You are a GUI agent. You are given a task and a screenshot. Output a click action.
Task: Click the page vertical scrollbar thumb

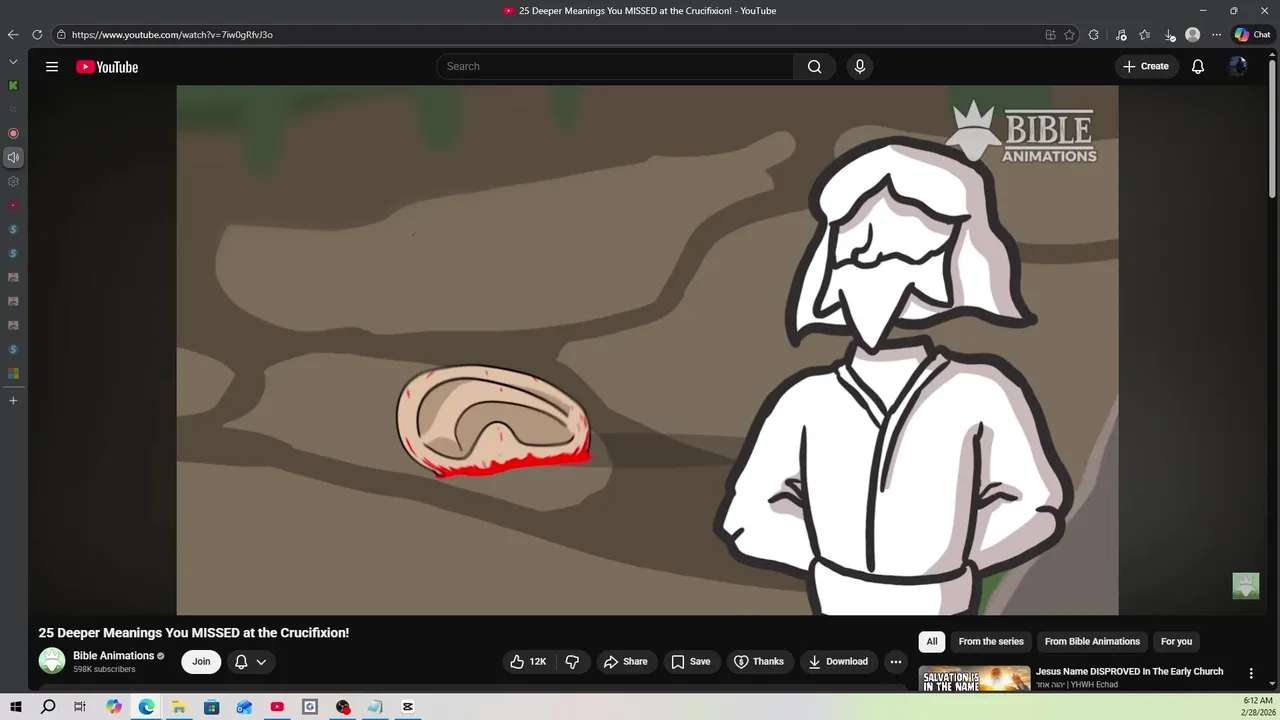(x=1272, y=130)
